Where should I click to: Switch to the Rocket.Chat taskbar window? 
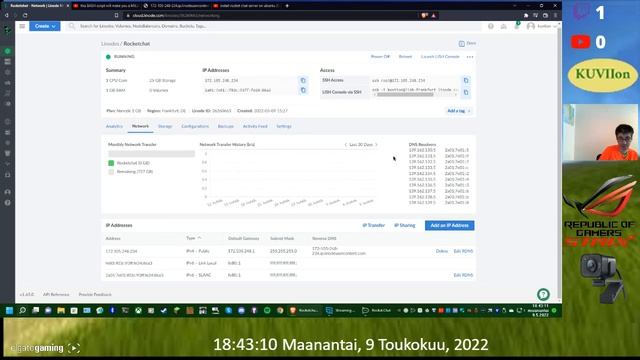click(377, 311)
